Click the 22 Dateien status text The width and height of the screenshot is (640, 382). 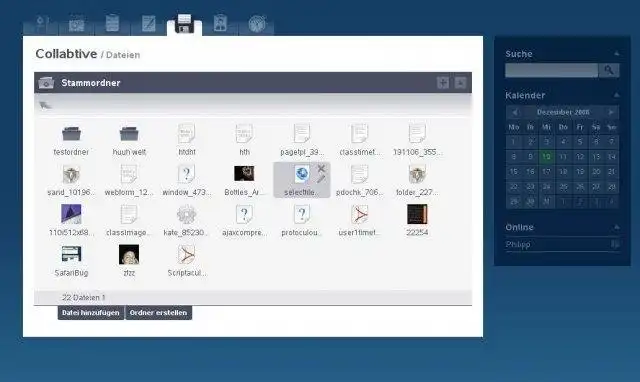pos(83,298)
